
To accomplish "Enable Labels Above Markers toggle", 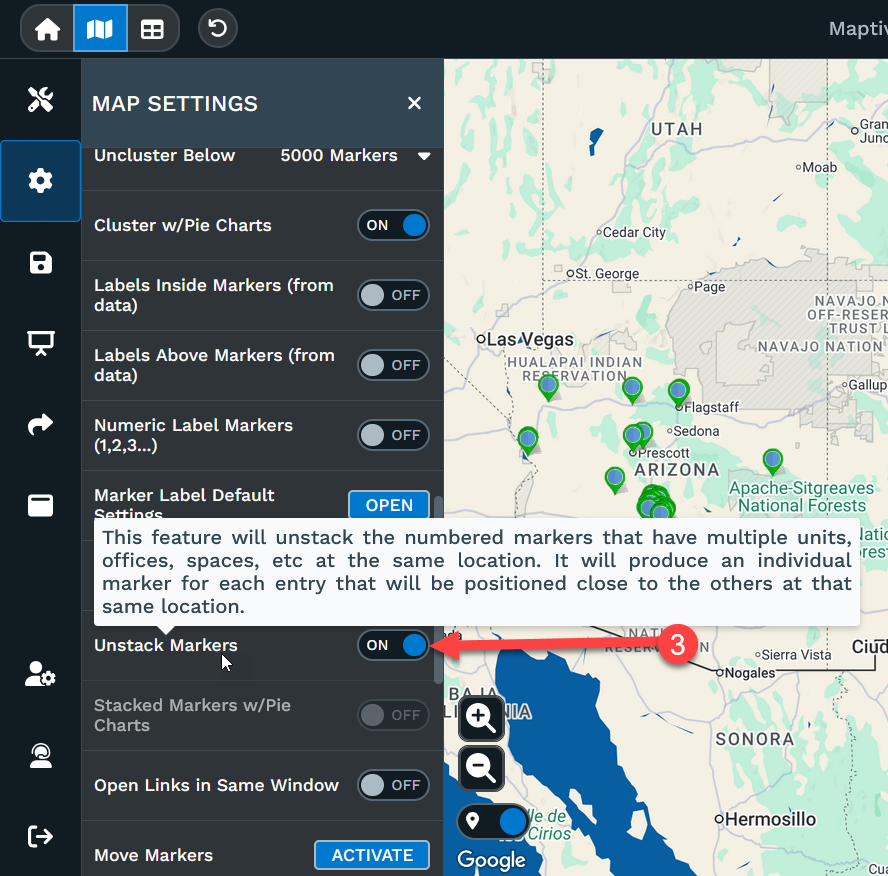I will pos(393,365).
